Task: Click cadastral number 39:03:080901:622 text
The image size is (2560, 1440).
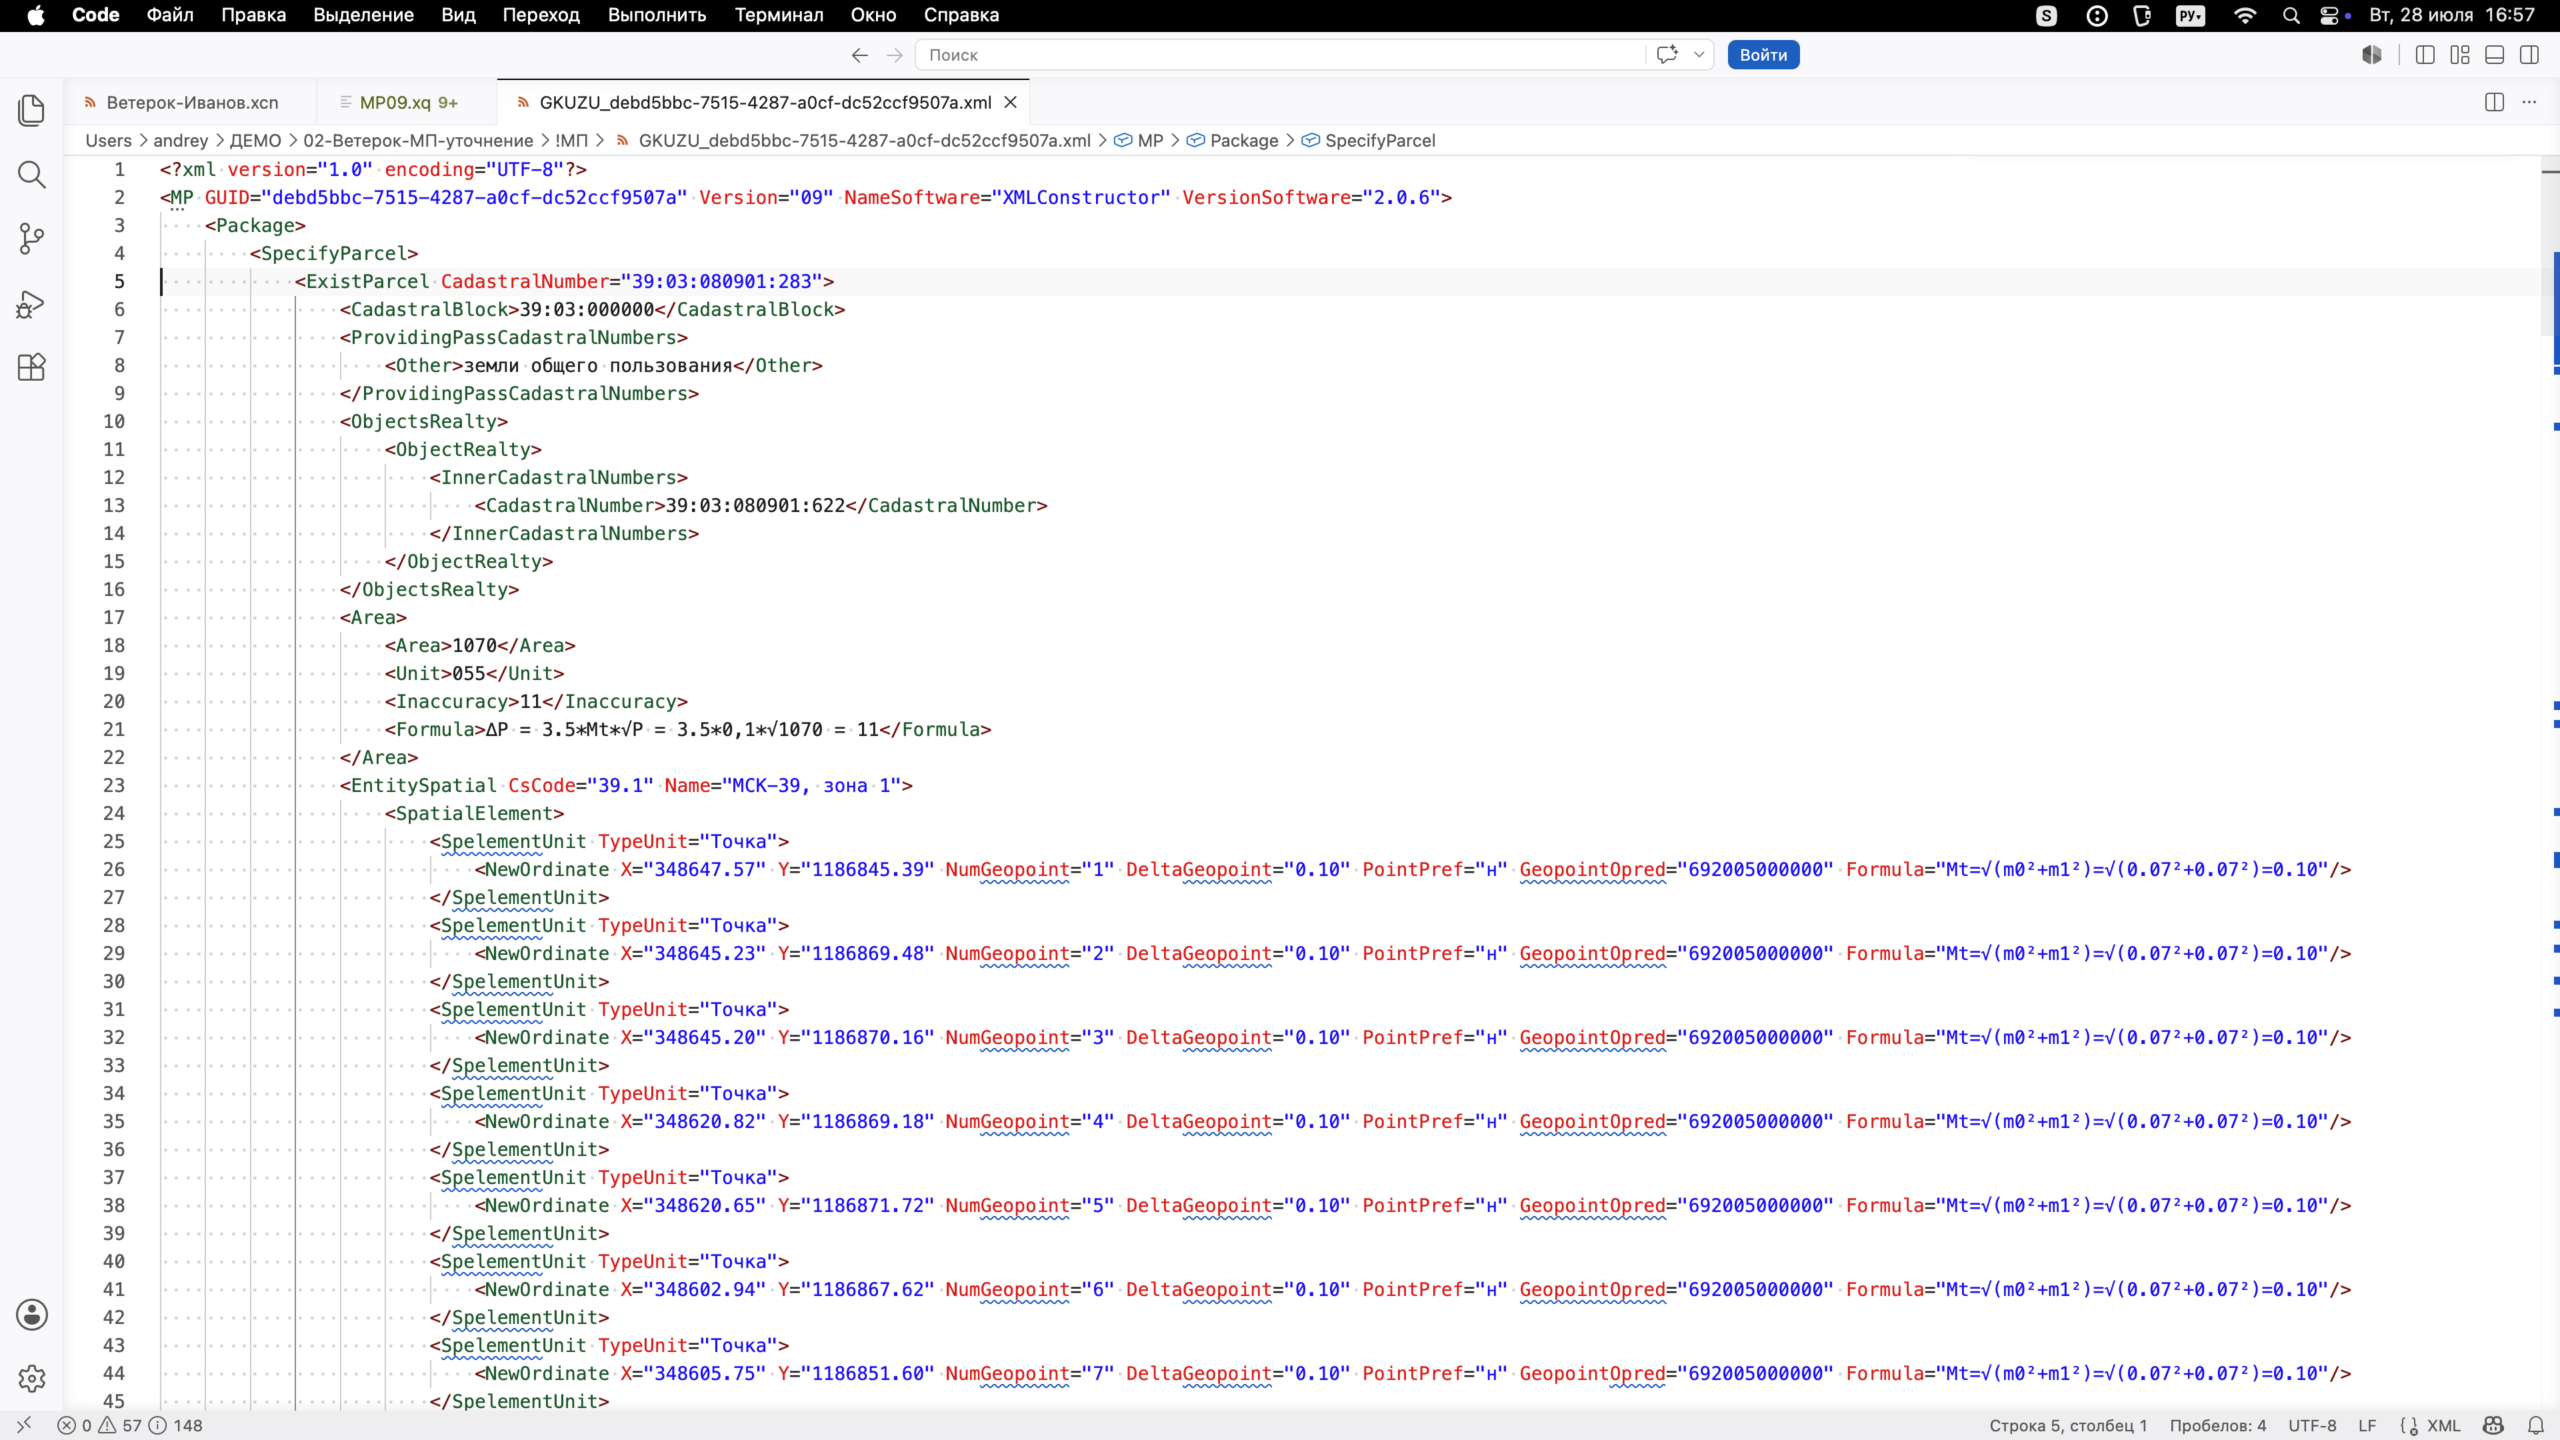Action: click(x=755, y=505)
